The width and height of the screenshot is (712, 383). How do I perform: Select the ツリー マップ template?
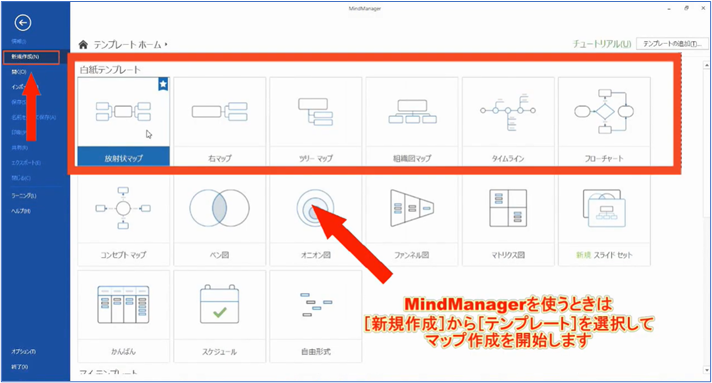[x=316, y=122]
